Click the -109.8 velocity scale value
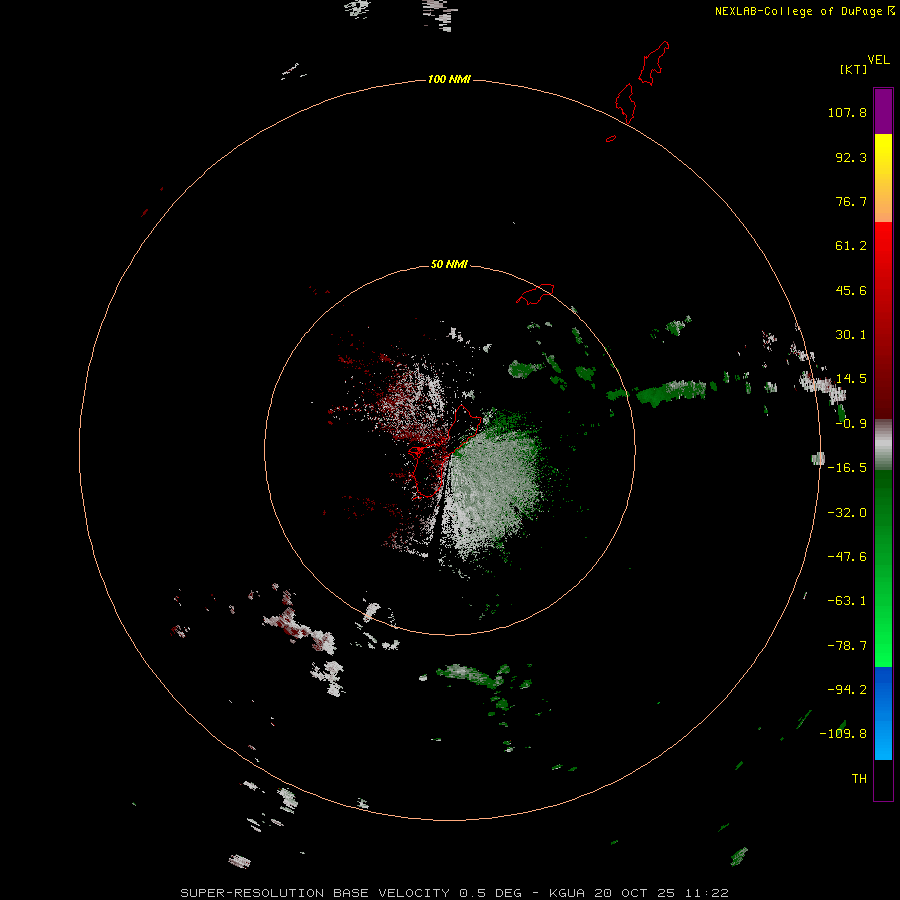This screenshot has height=900, width=900. click(x=843, y=734)
